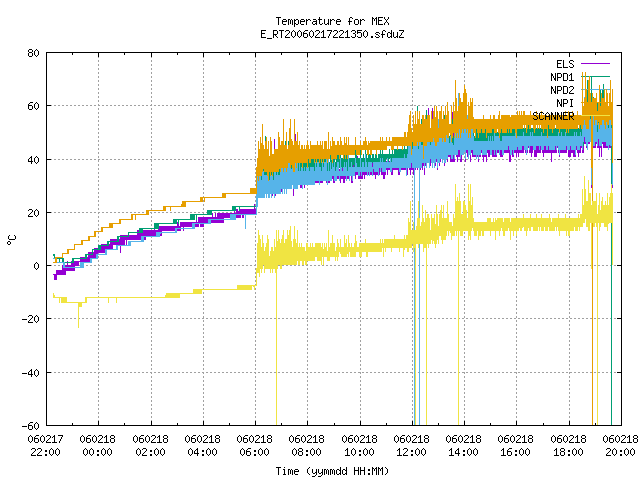
Task: Click the y-axis label -60
Action: coord(31,426)
